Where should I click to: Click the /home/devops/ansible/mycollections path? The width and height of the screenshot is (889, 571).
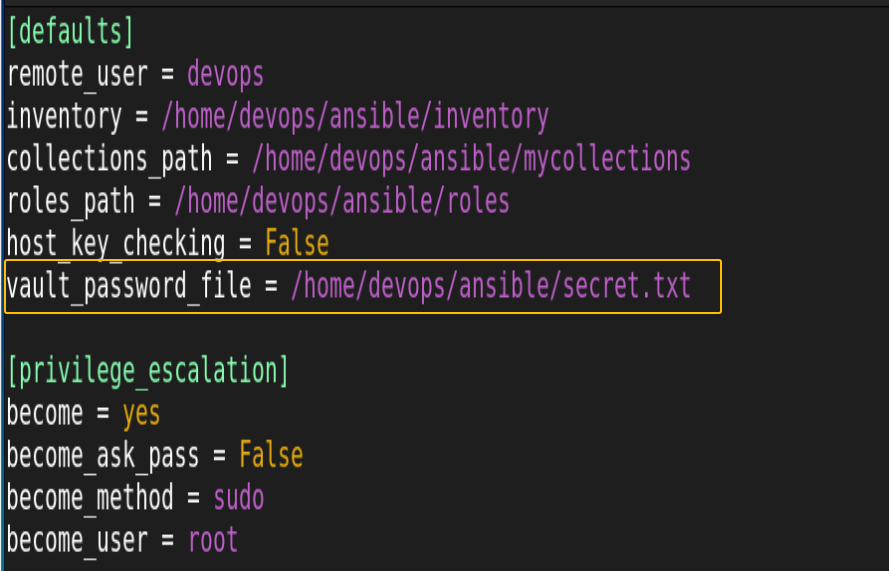(471, 160)
